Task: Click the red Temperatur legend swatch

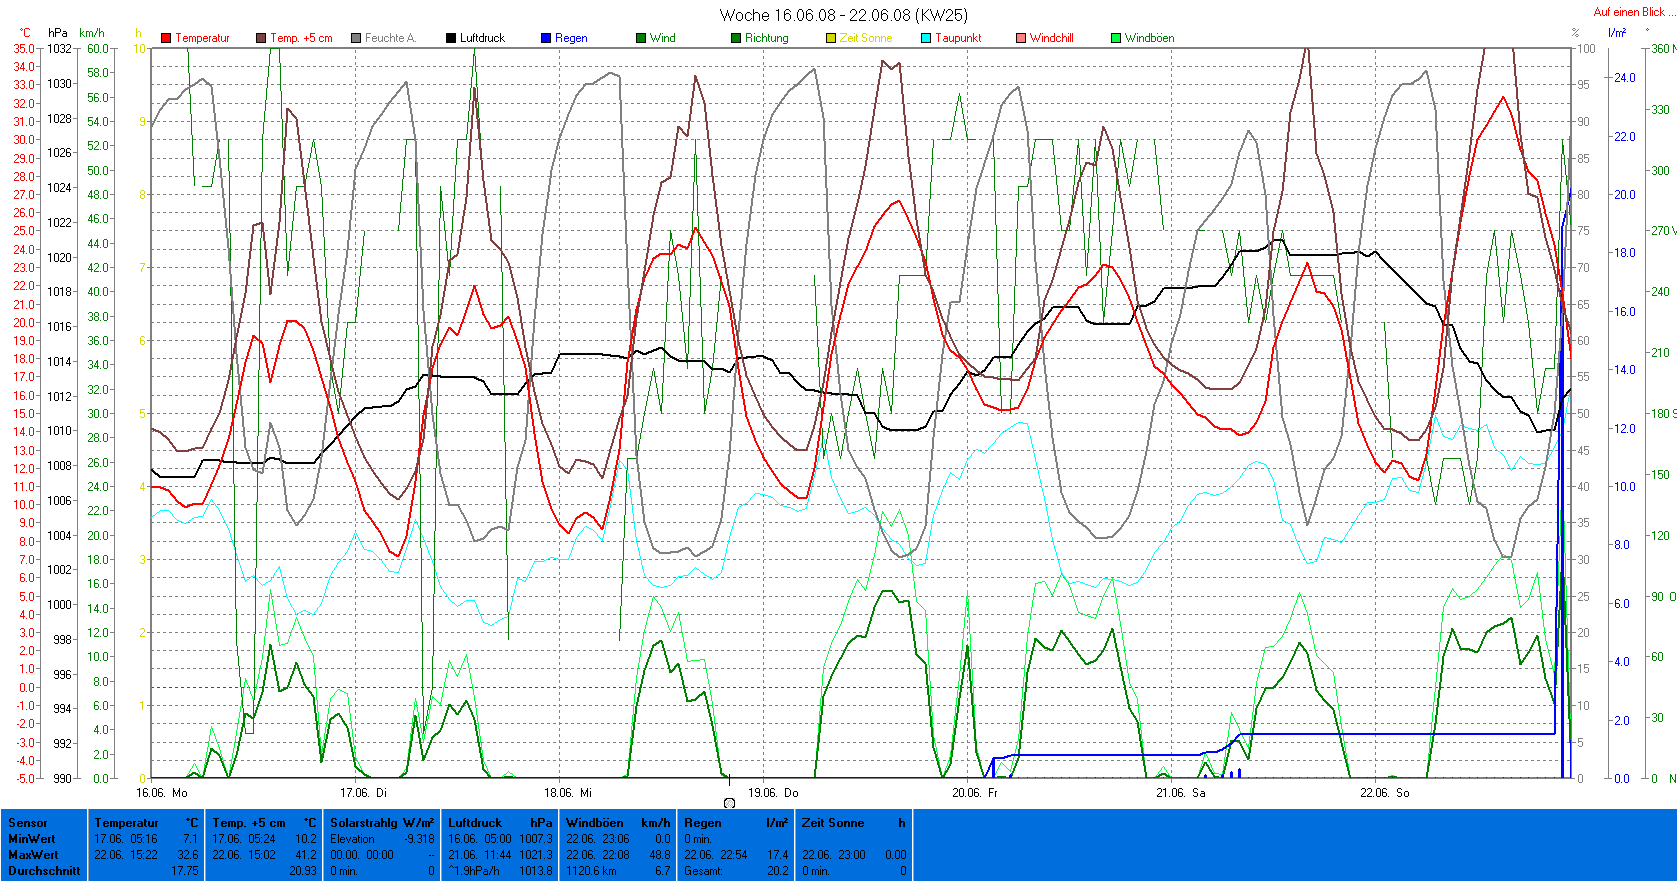Action: [x=166, y=38]
